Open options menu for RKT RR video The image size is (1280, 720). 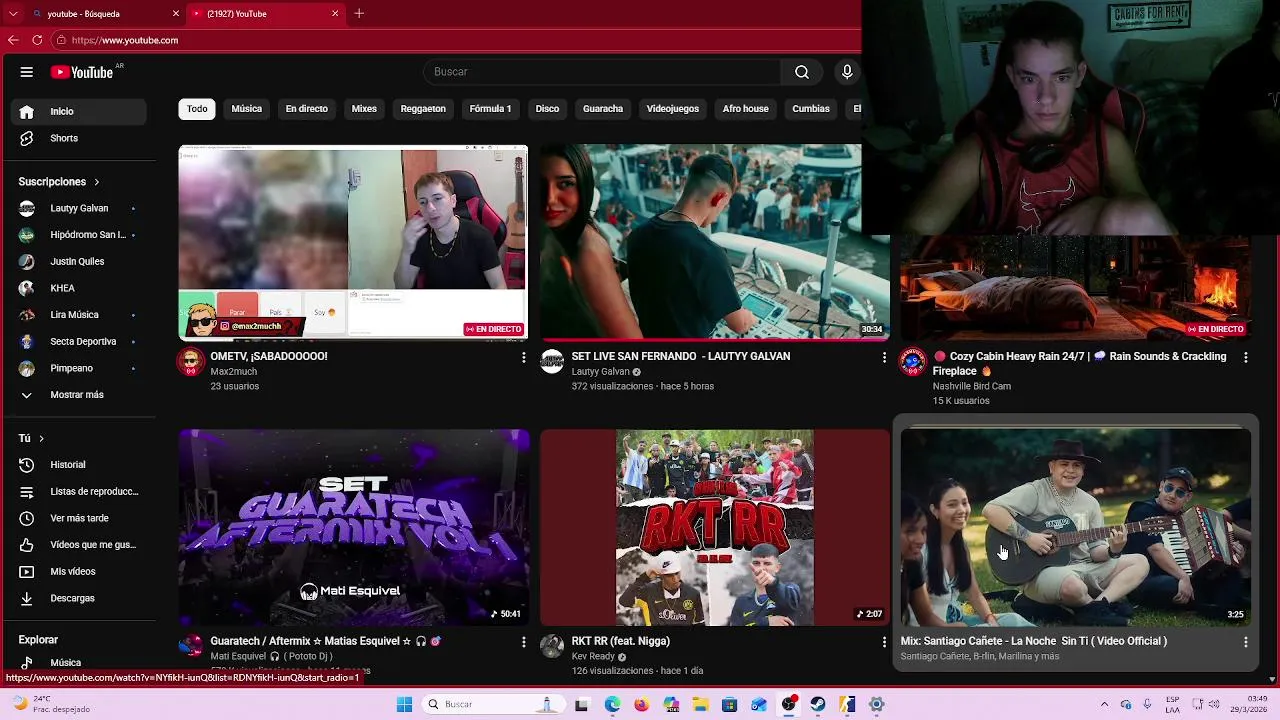click(x=884, y=642)
